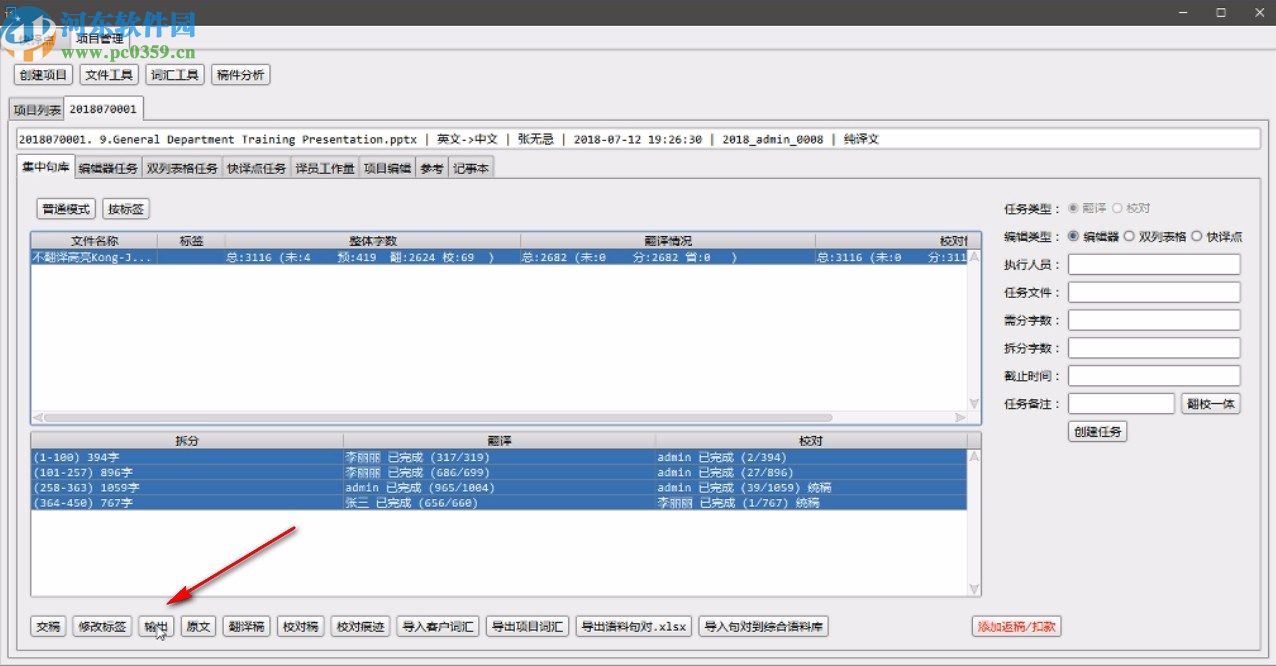Click the 翻译稿 button
The width and height of the screenshot is (1276, 666).
[x=246, y=627]
